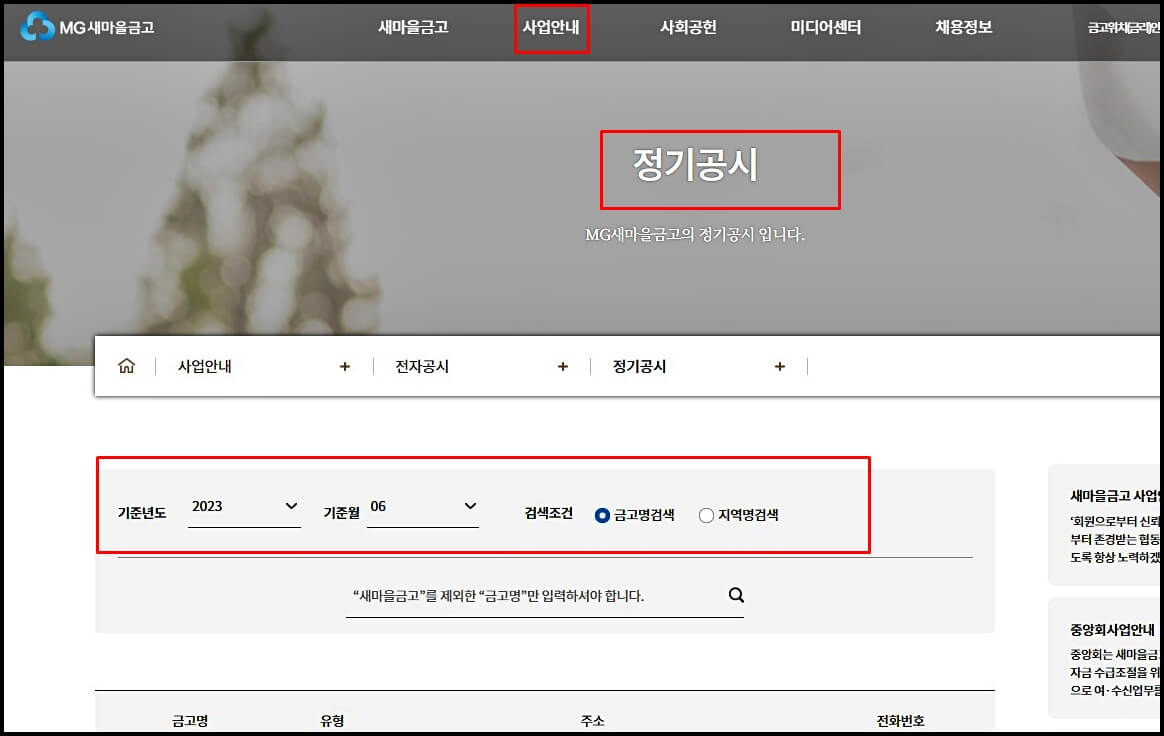Click the 검색조건 field label

(549, 513)
